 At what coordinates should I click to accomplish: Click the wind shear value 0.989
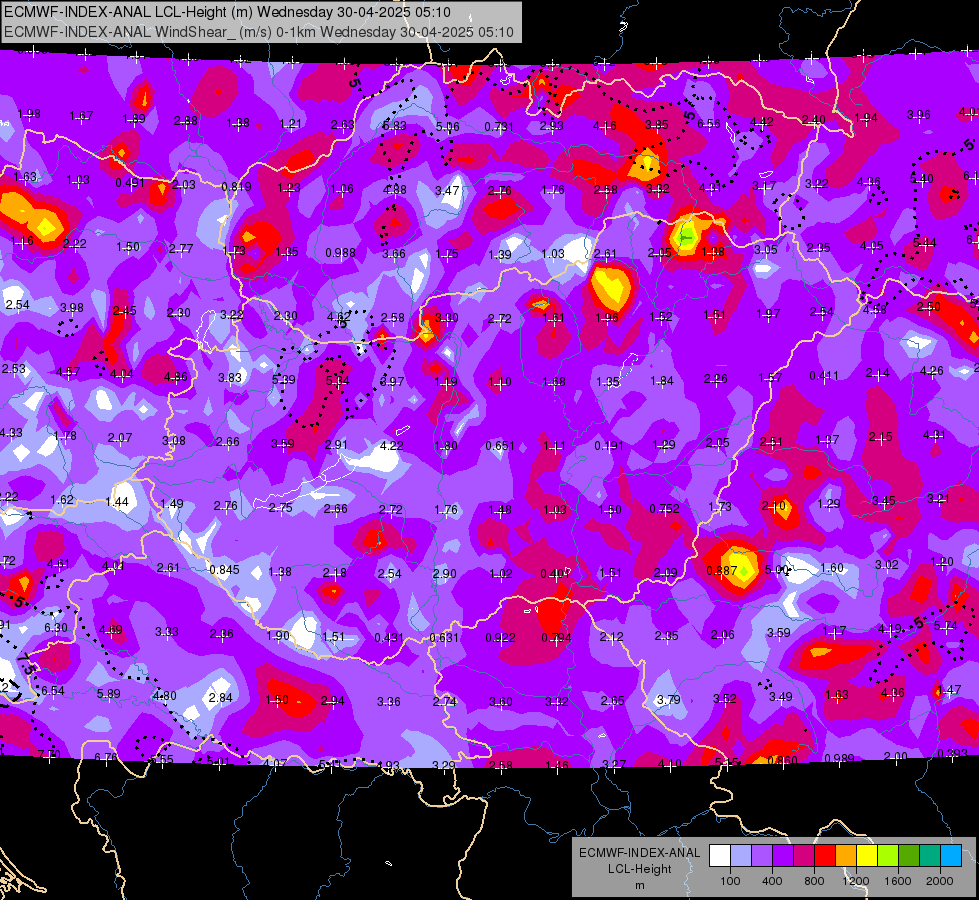[x=839, y=758]
